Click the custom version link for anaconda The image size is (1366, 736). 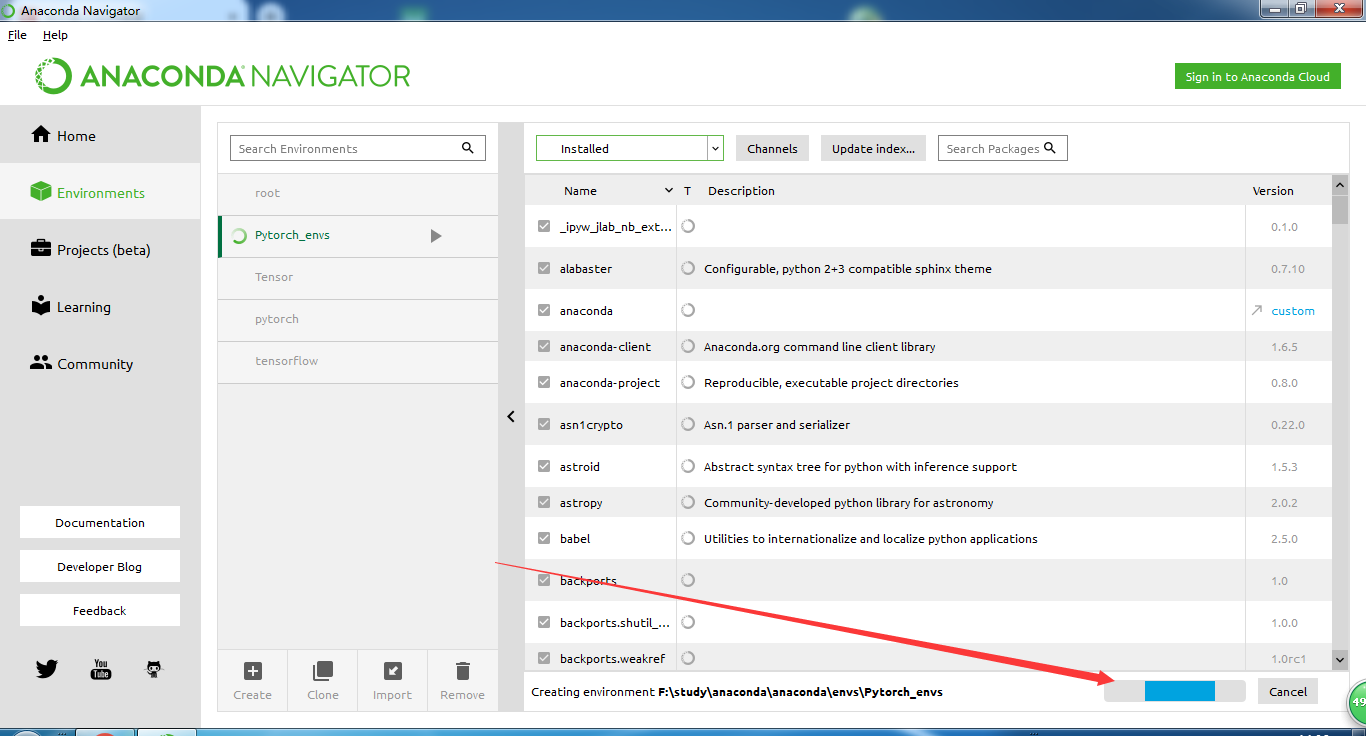[1293, 311]
